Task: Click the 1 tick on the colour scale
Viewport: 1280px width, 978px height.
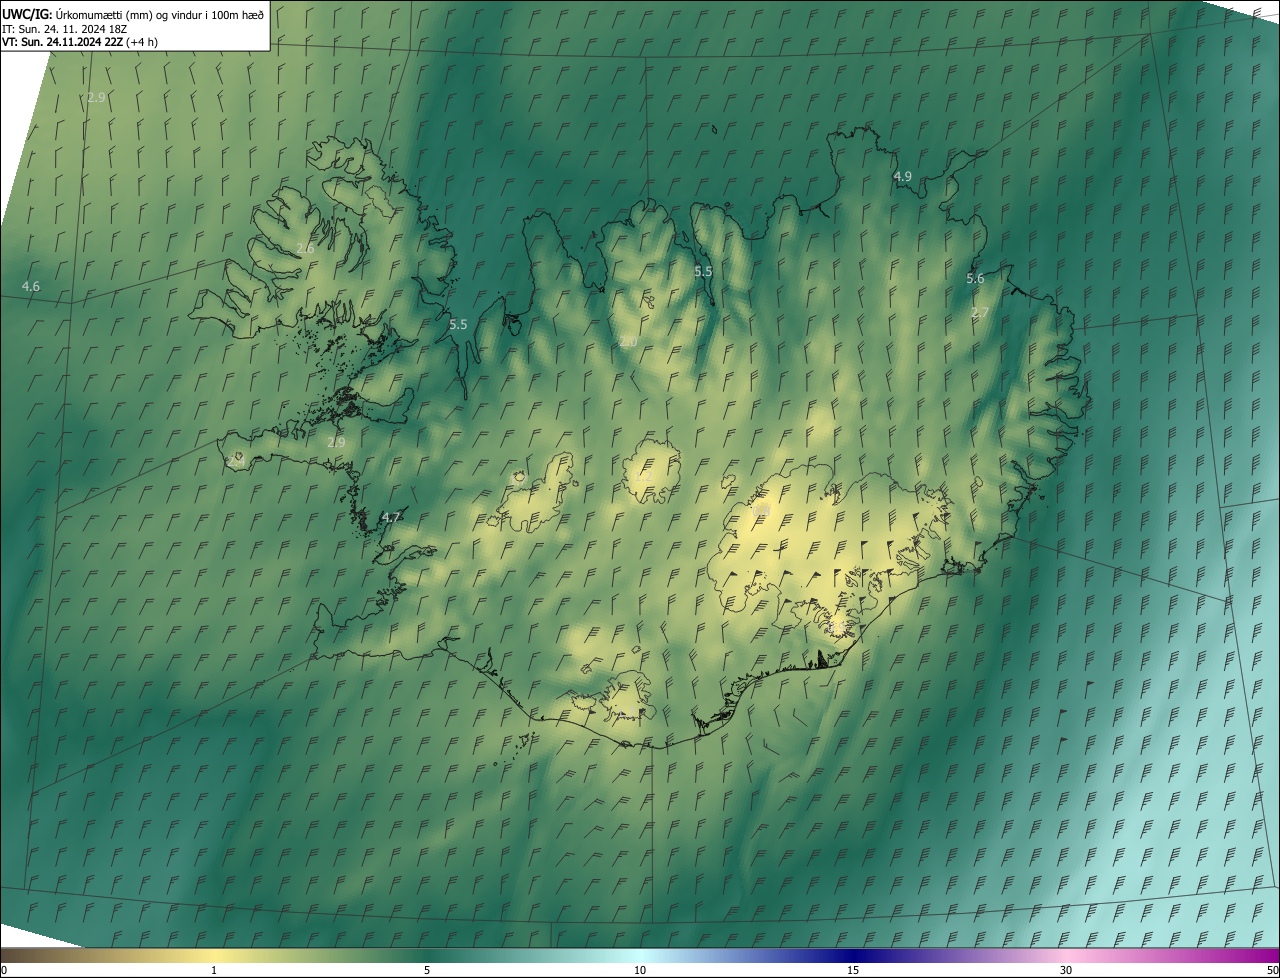Action: coord(214,970)
